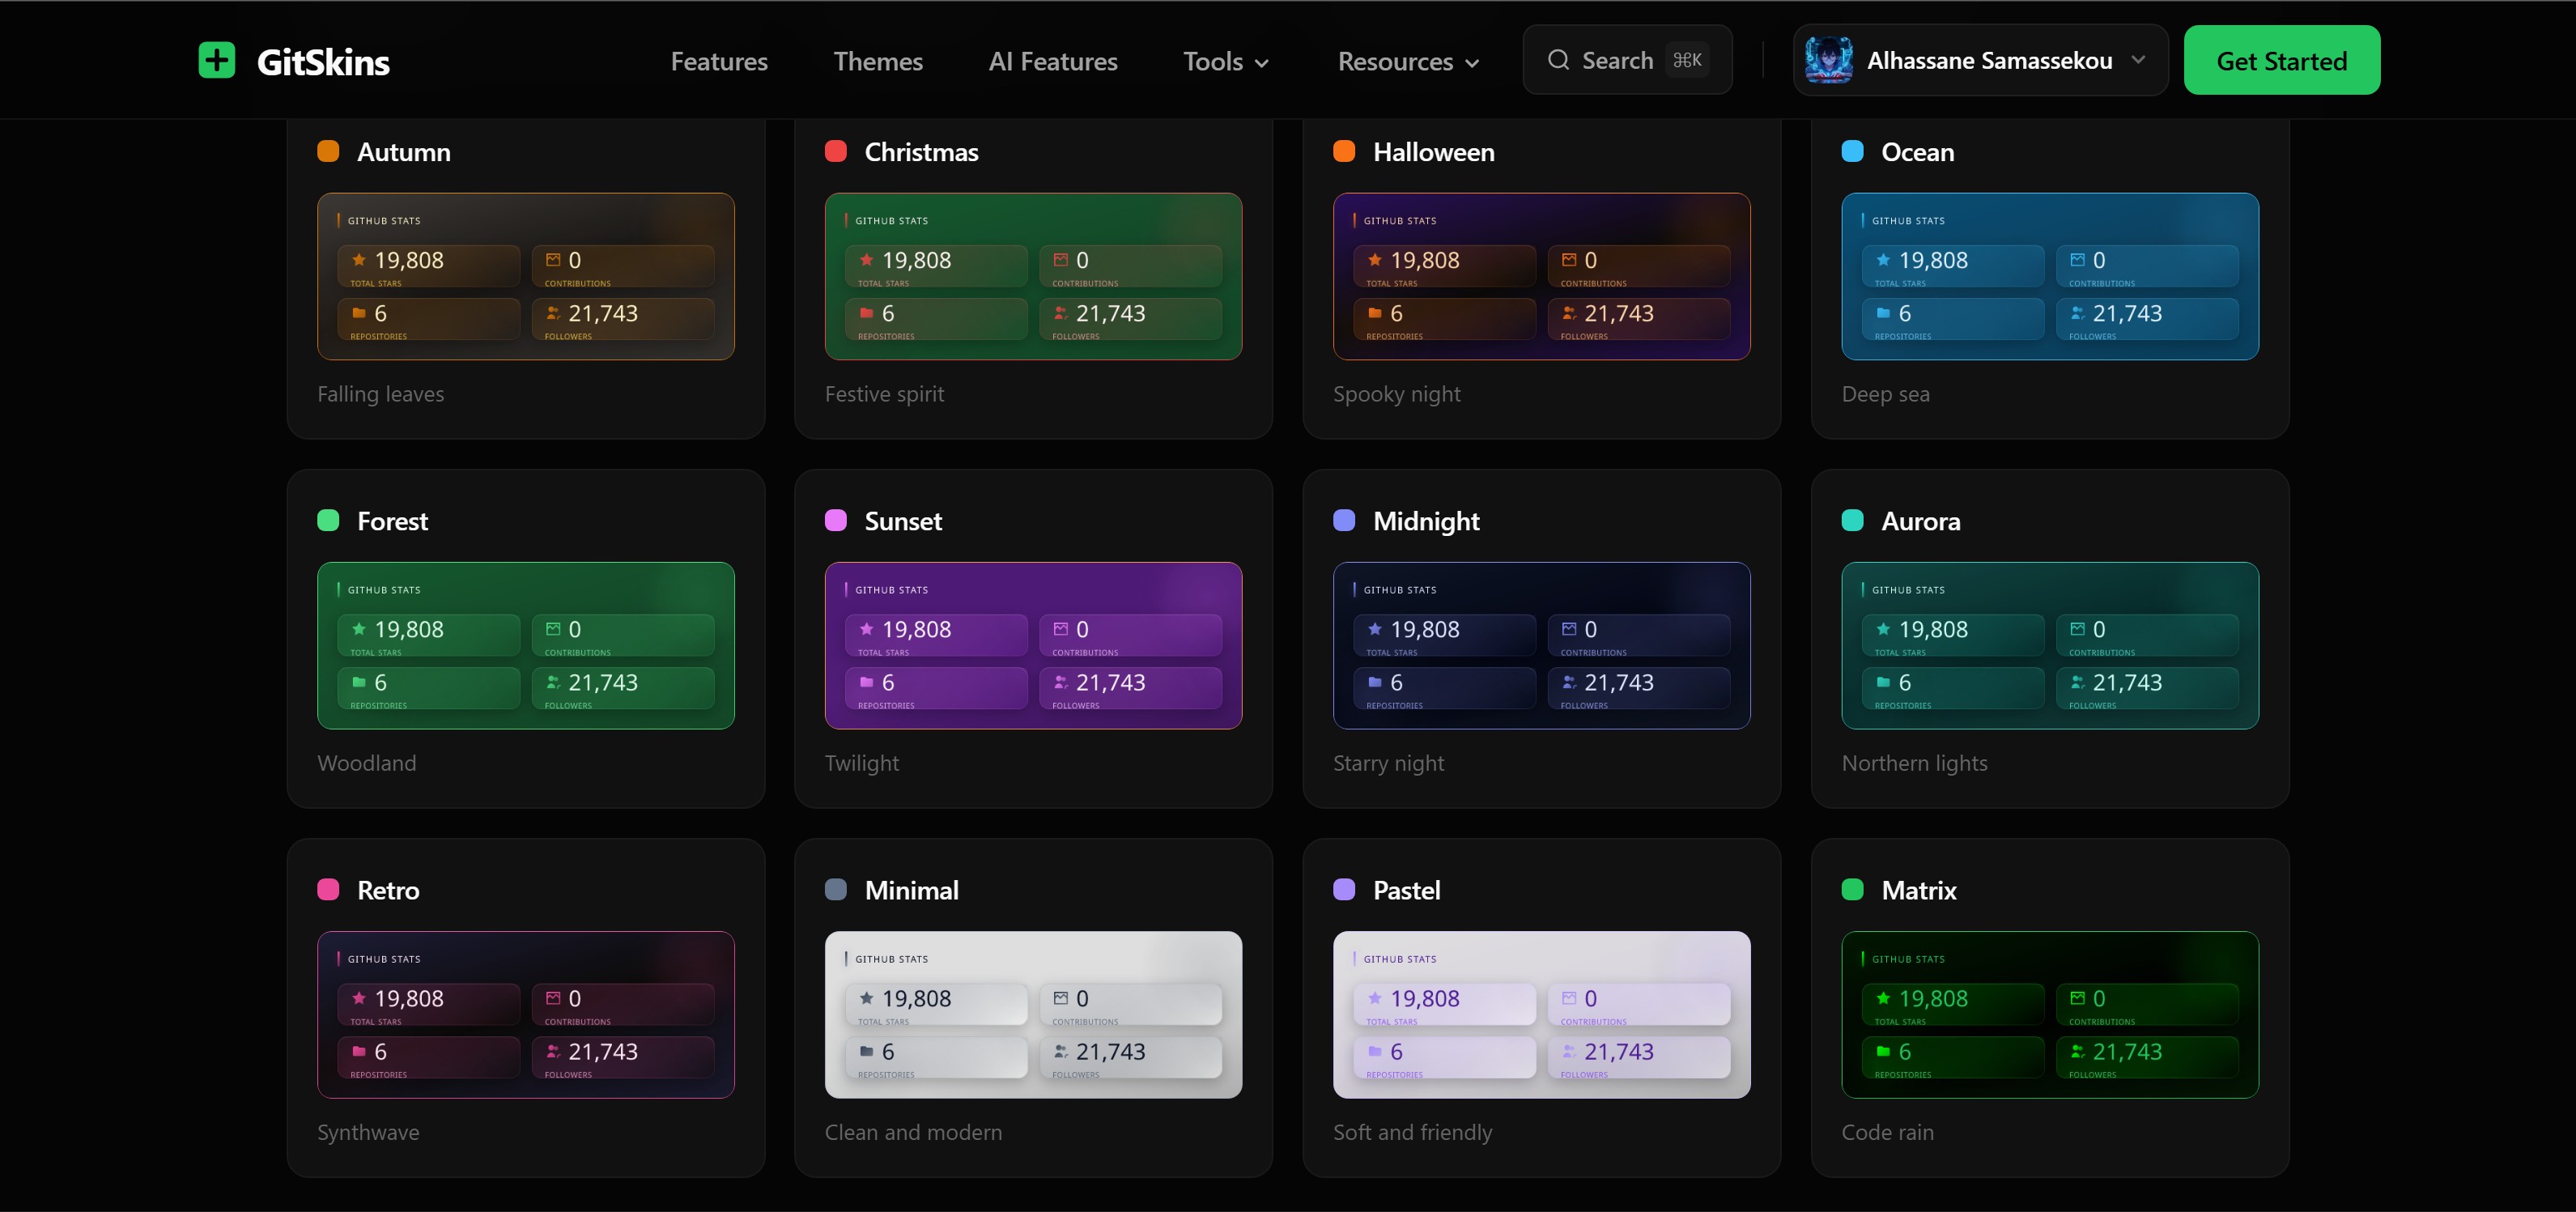Click the pink Retro color swatch
The image size is (2576, 1212).
pyautogui.click(x=328, y=890)
